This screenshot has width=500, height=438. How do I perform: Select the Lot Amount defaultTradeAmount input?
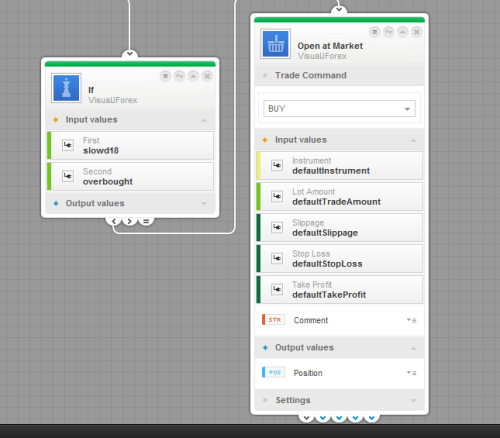click(x=339, y=197)
